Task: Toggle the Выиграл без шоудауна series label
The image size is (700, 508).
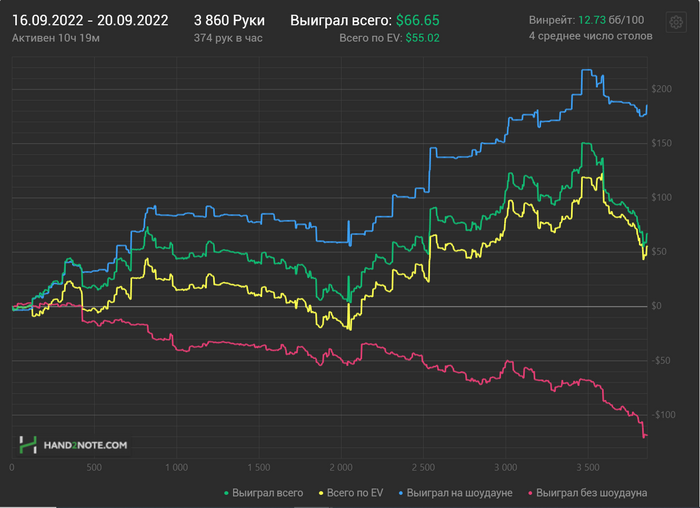Action: click(592, 493)
